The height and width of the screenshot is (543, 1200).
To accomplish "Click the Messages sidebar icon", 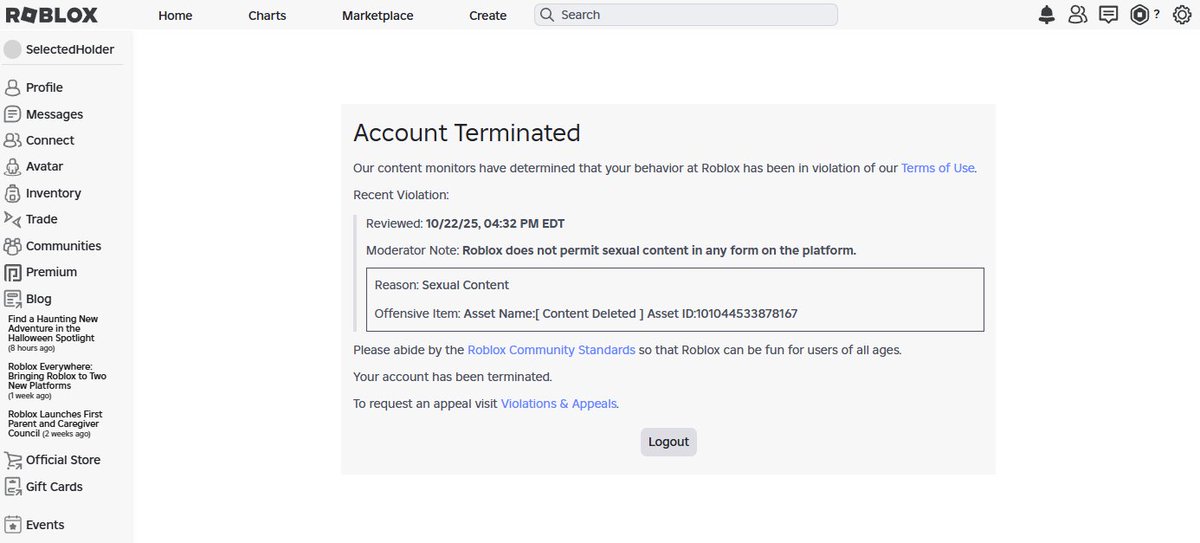I will tap(13, 114).
